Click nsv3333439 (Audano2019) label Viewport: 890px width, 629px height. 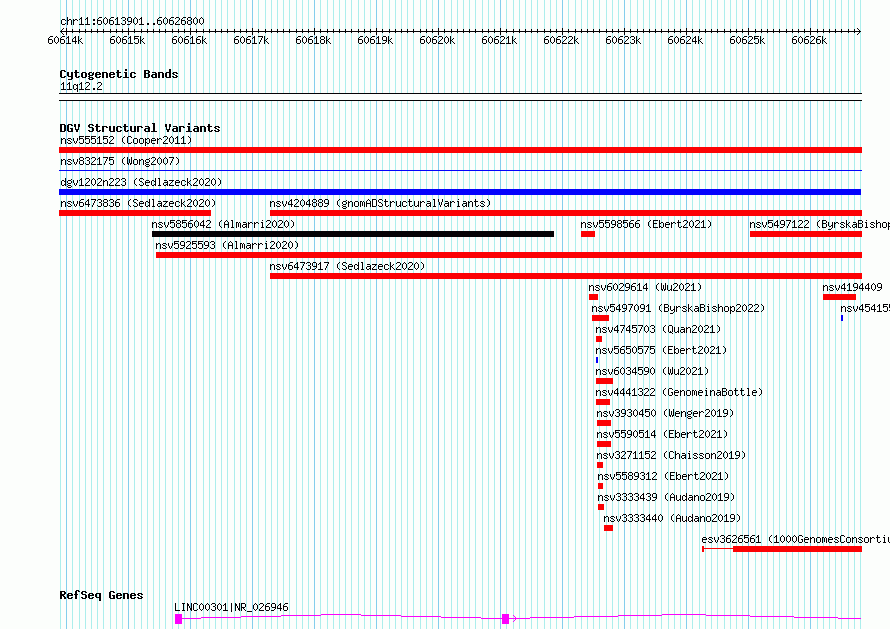666,497
